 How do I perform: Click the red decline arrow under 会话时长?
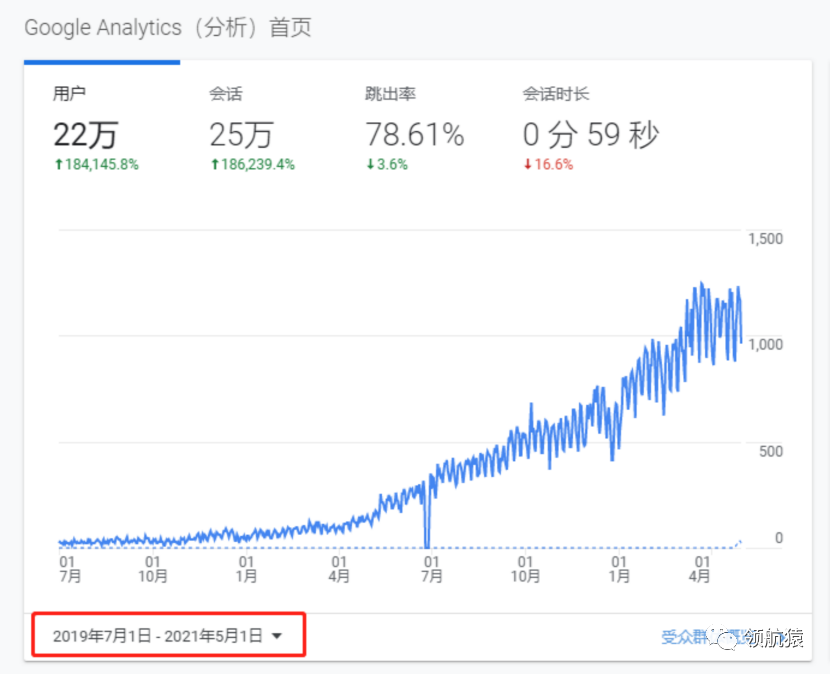point(527,163)
